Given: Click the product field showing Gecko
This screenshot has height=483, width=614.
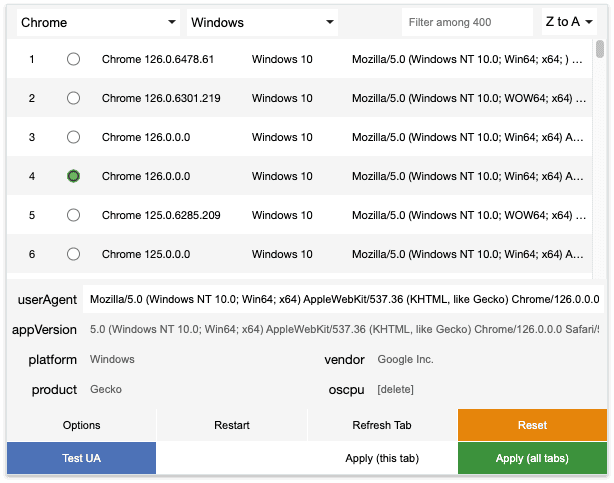Looking at the screenshot, I should point(196,389).
